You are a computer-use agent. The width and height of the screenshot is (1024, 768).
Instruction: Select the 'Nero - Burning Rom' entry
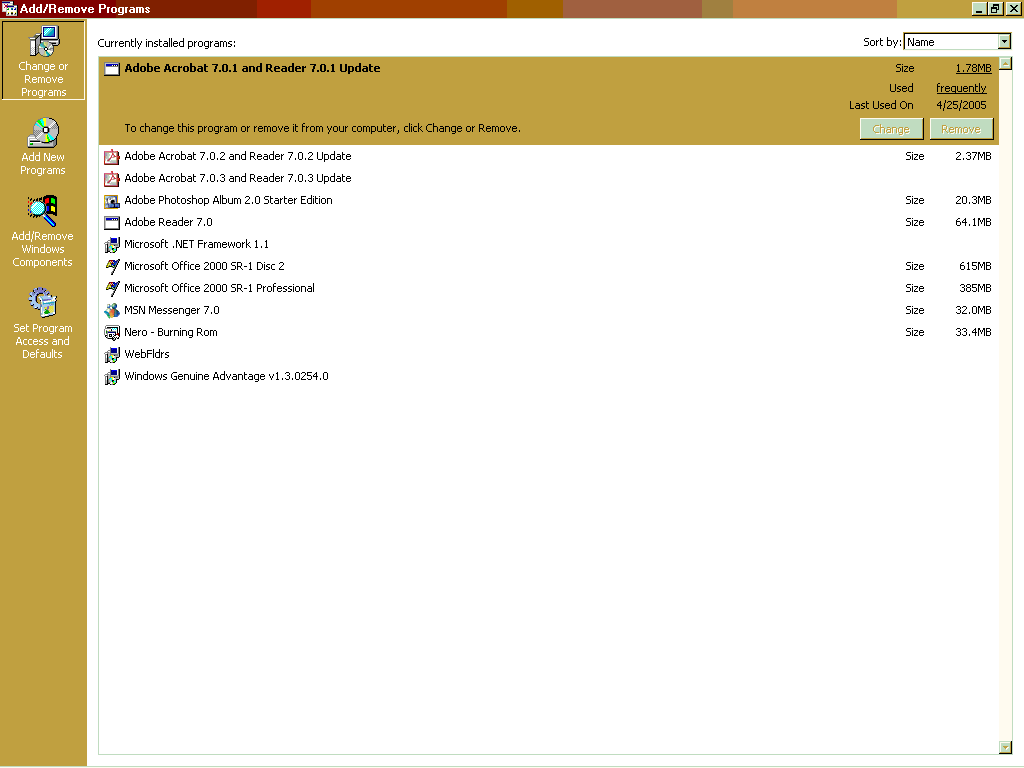click(x=549, y=332)
